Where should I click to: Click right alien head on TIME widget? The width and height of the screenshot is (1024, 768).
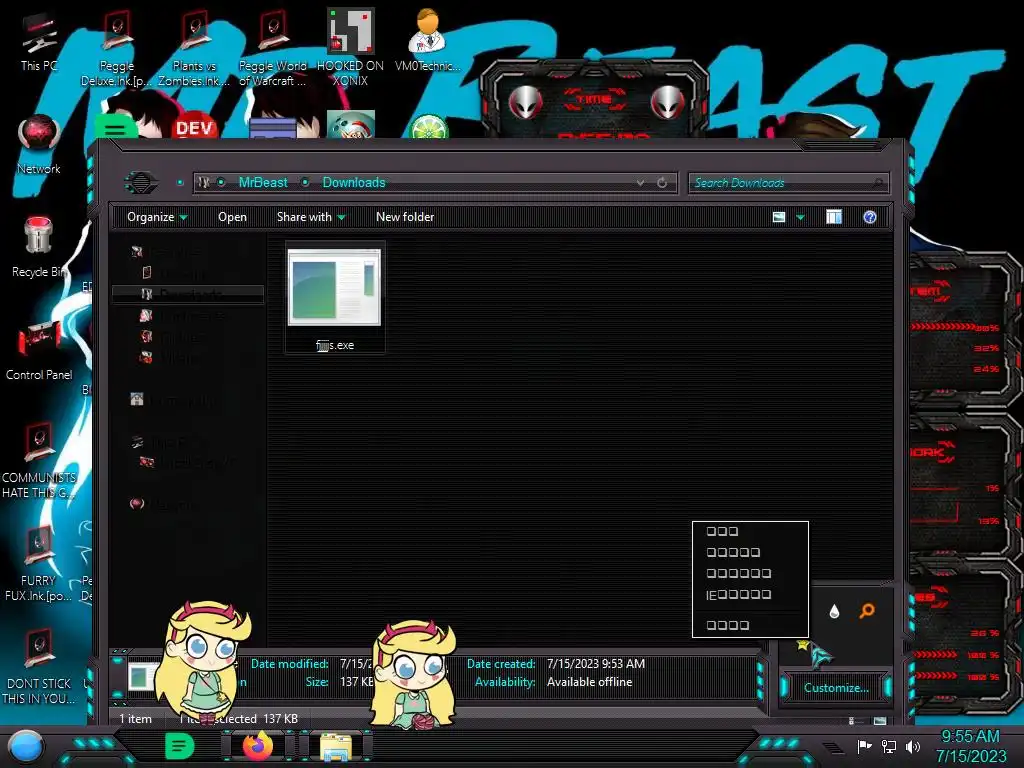coord(667,102)
